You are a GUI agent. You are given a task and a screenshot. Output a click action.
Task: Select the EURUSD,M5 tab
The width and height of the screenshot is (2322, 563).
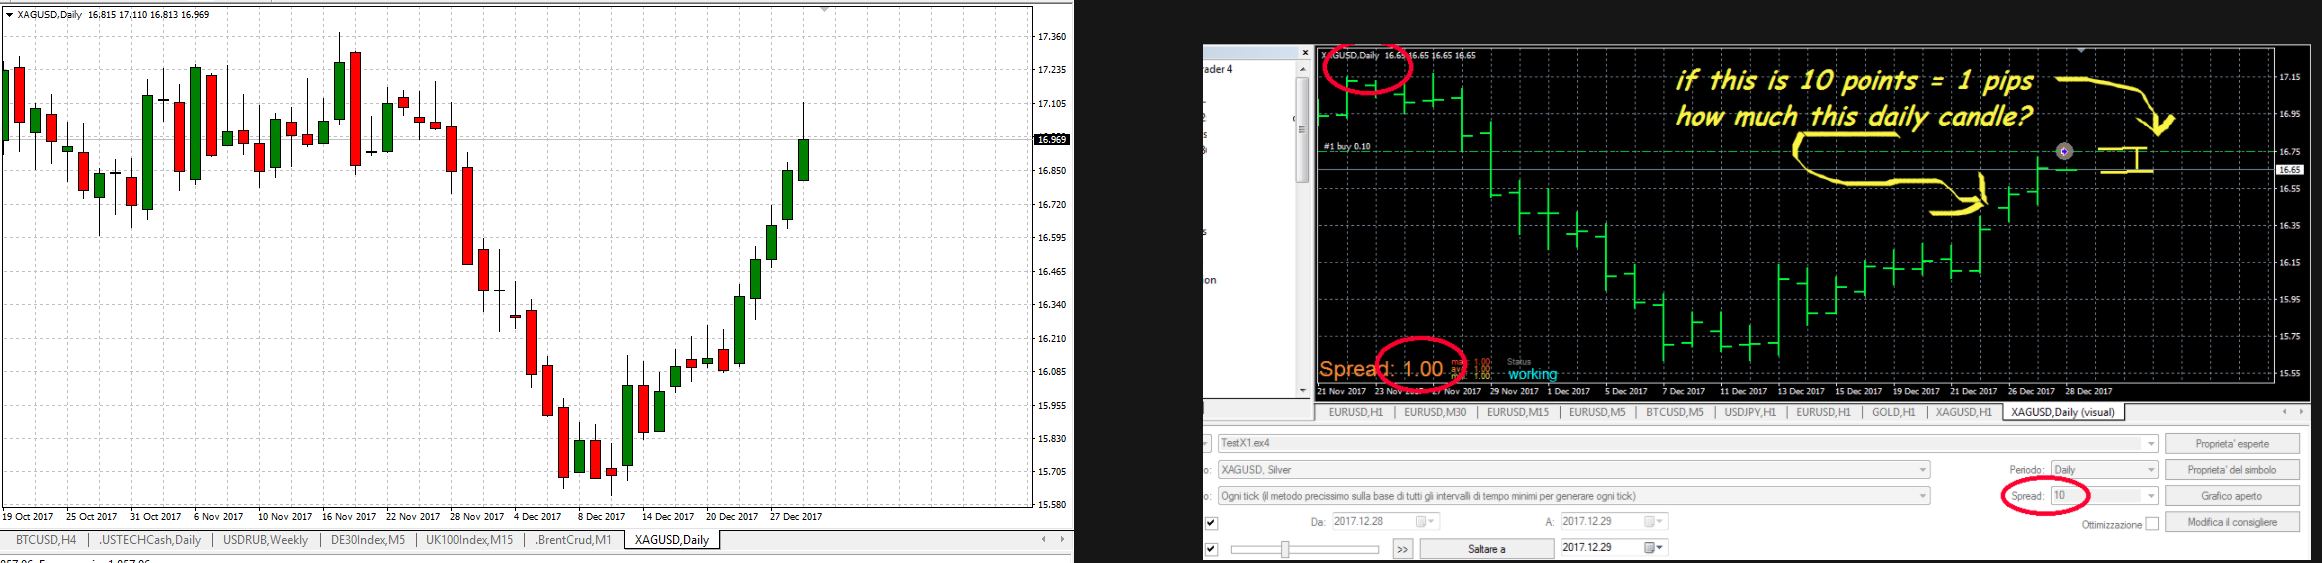1597,412
